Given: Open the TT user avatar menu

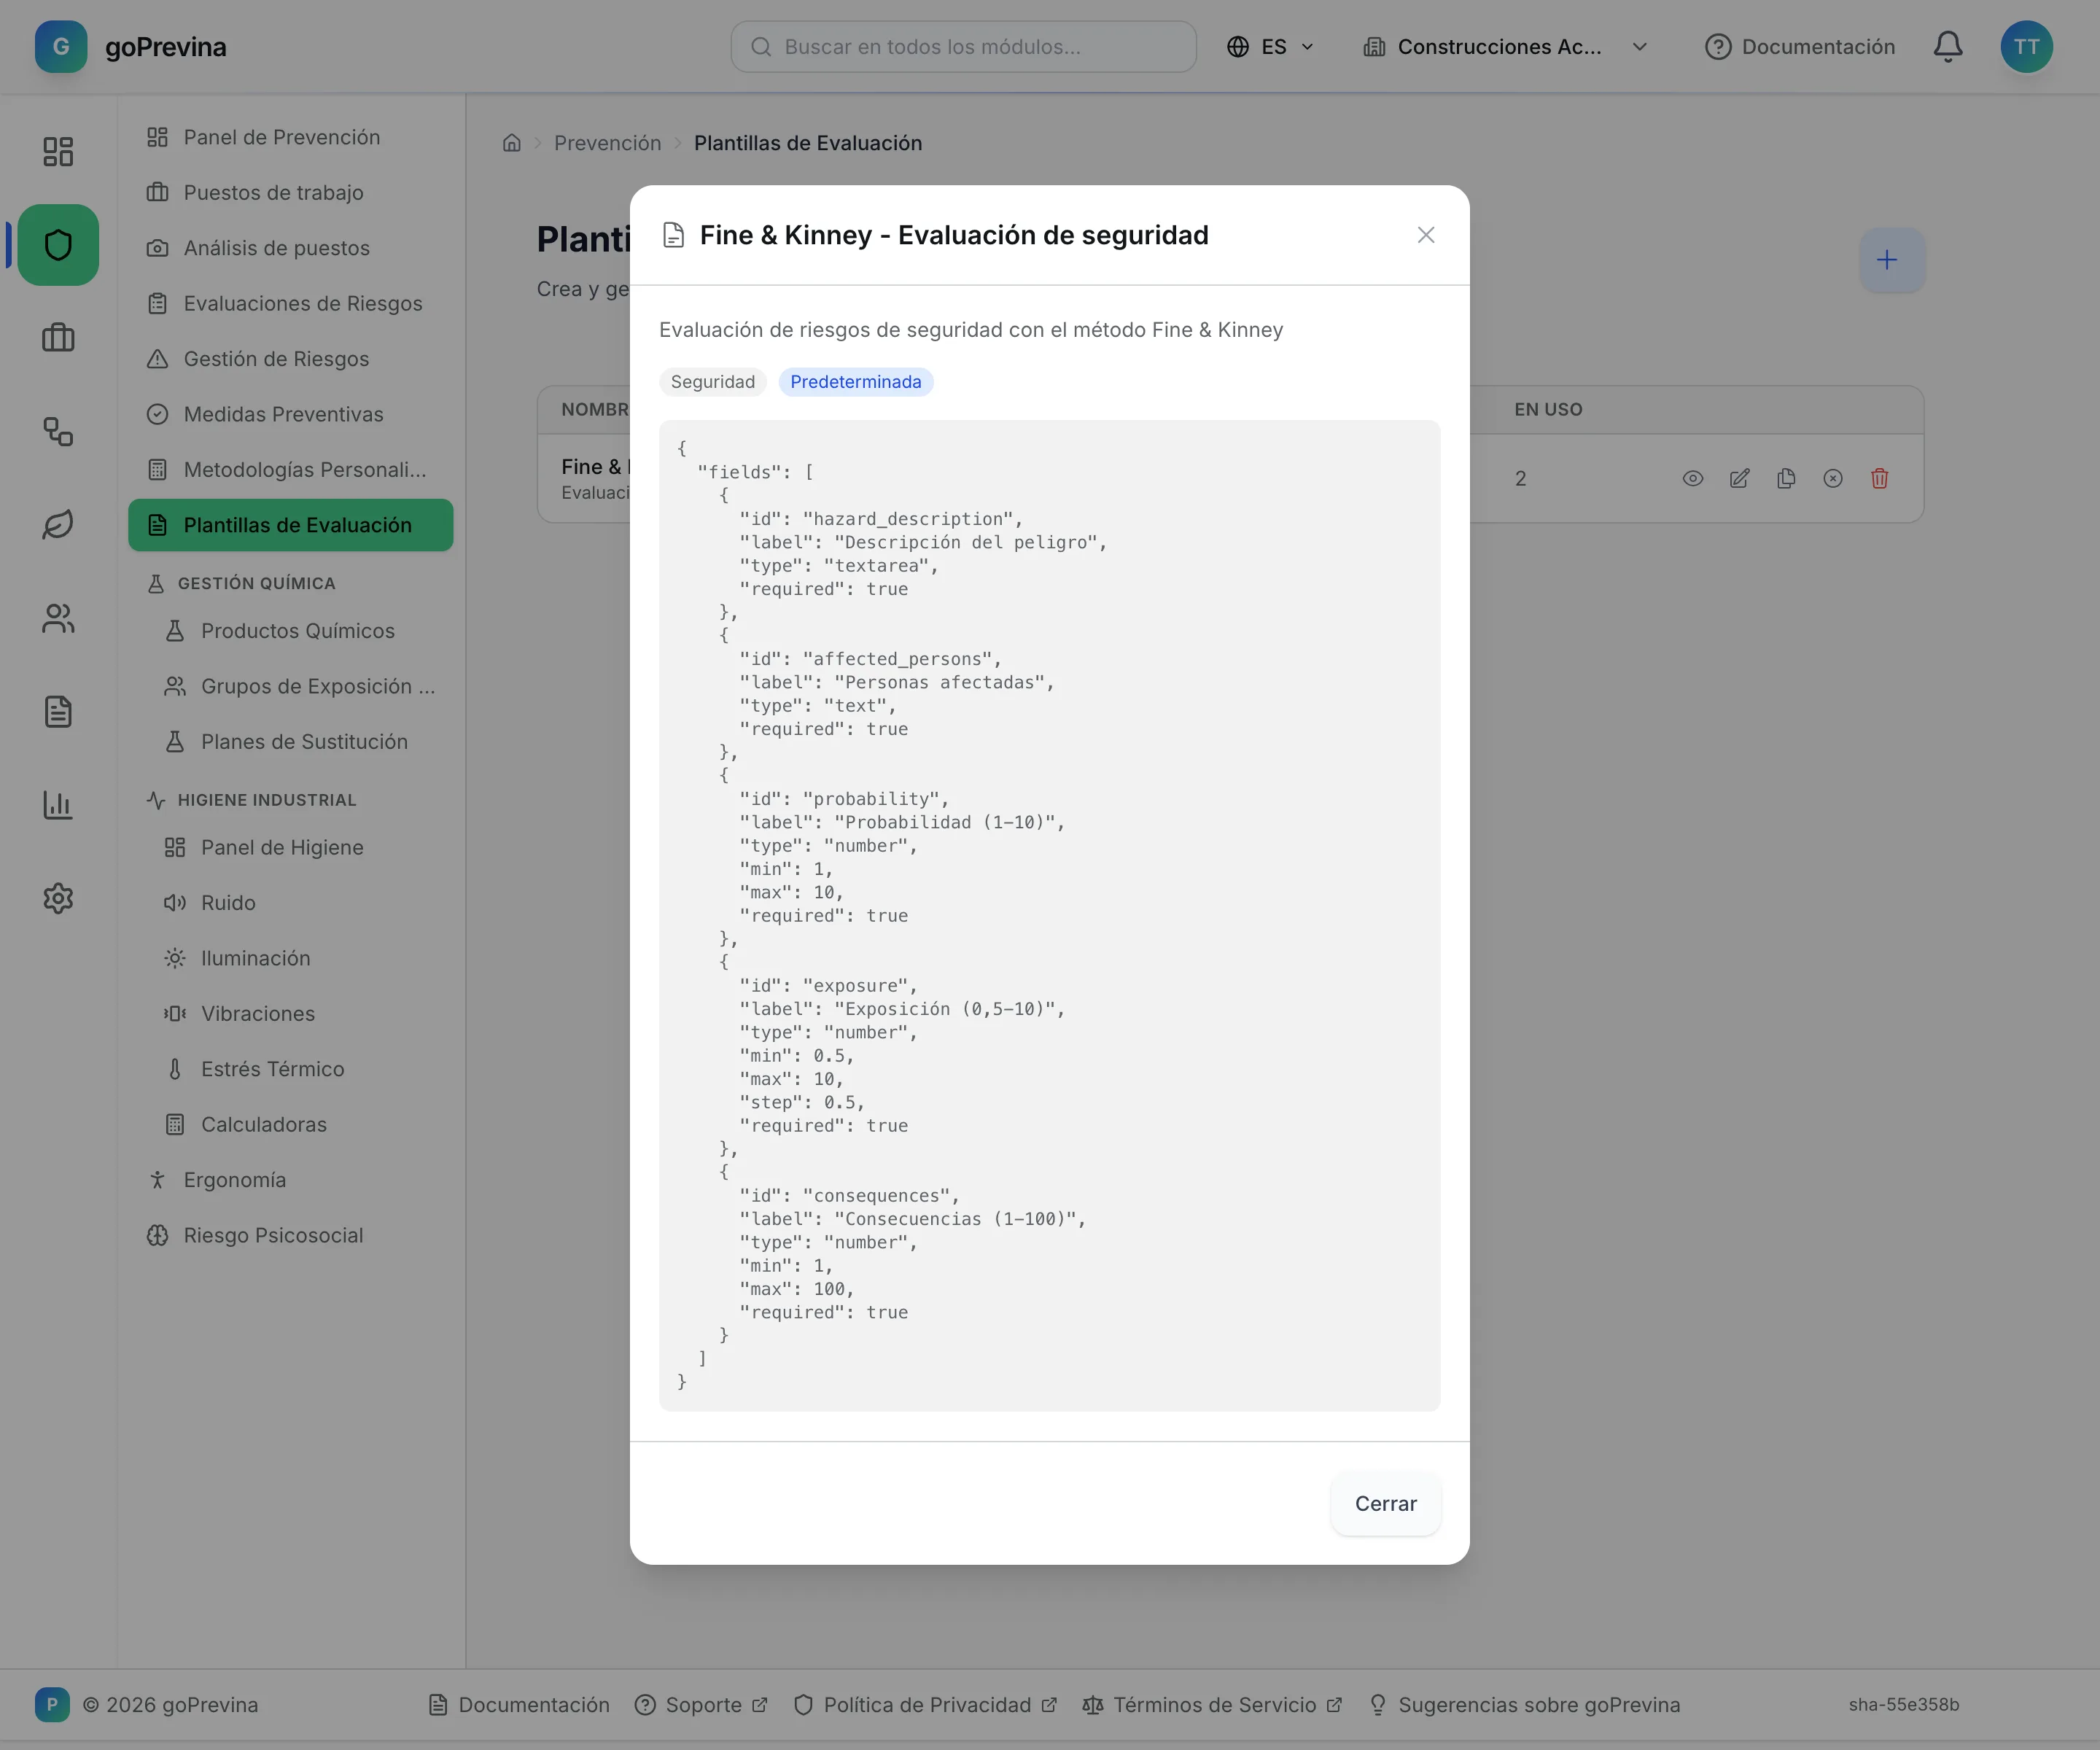Looking at the screenshot, I should (2026, 47).
